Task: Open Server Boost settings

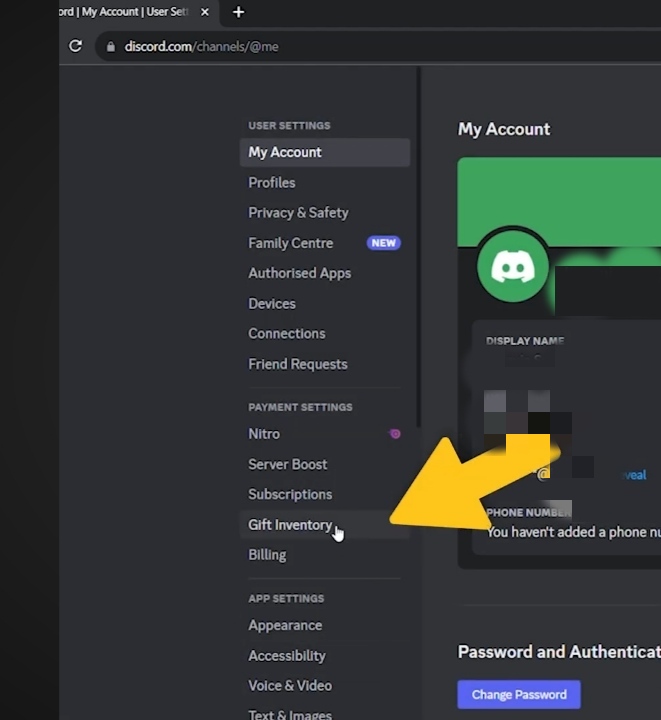Action: click(x=325, y=464)
